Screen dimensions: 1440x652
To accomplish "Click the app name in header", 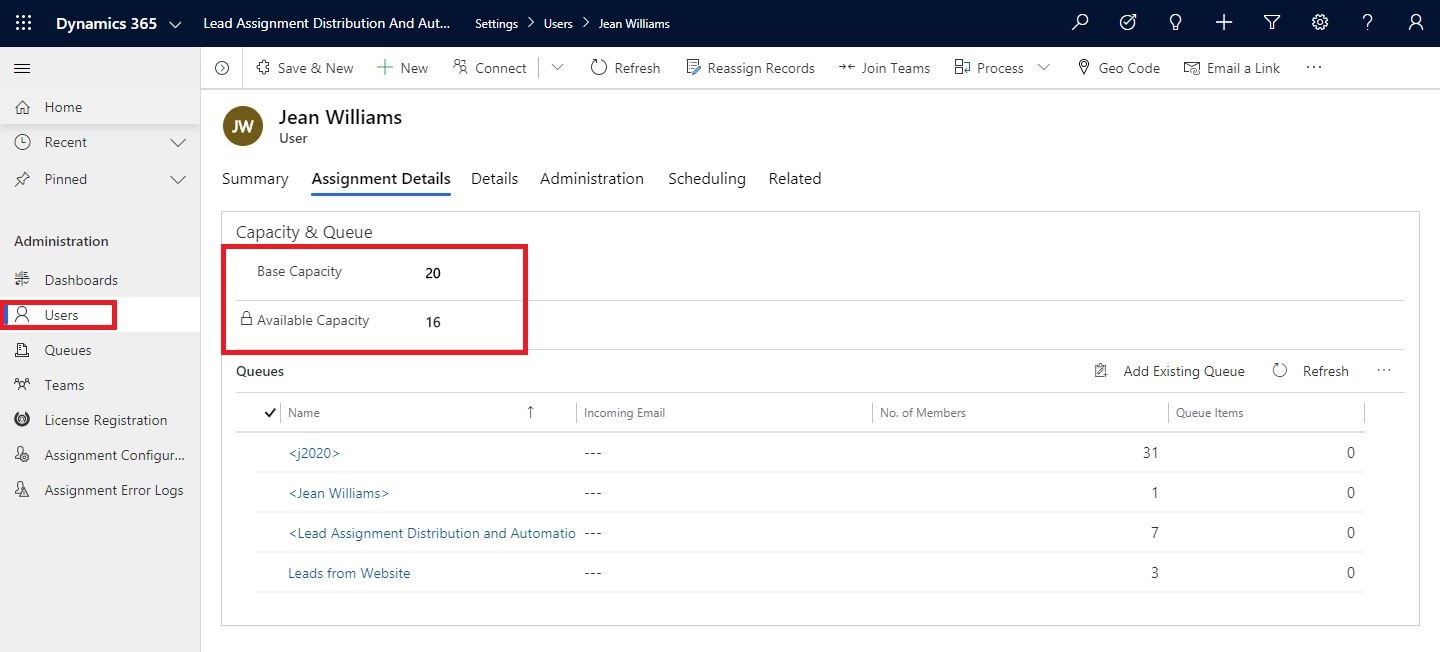I will (326, 24).
